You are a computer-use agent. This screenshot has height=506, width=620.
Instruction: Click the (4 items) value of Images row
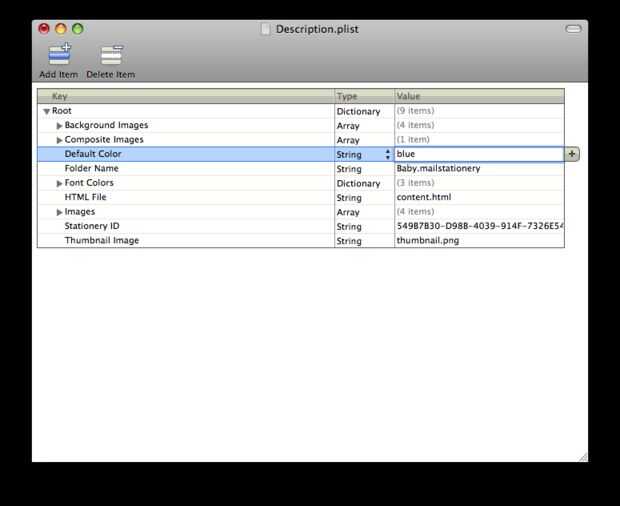pos(415,212)
